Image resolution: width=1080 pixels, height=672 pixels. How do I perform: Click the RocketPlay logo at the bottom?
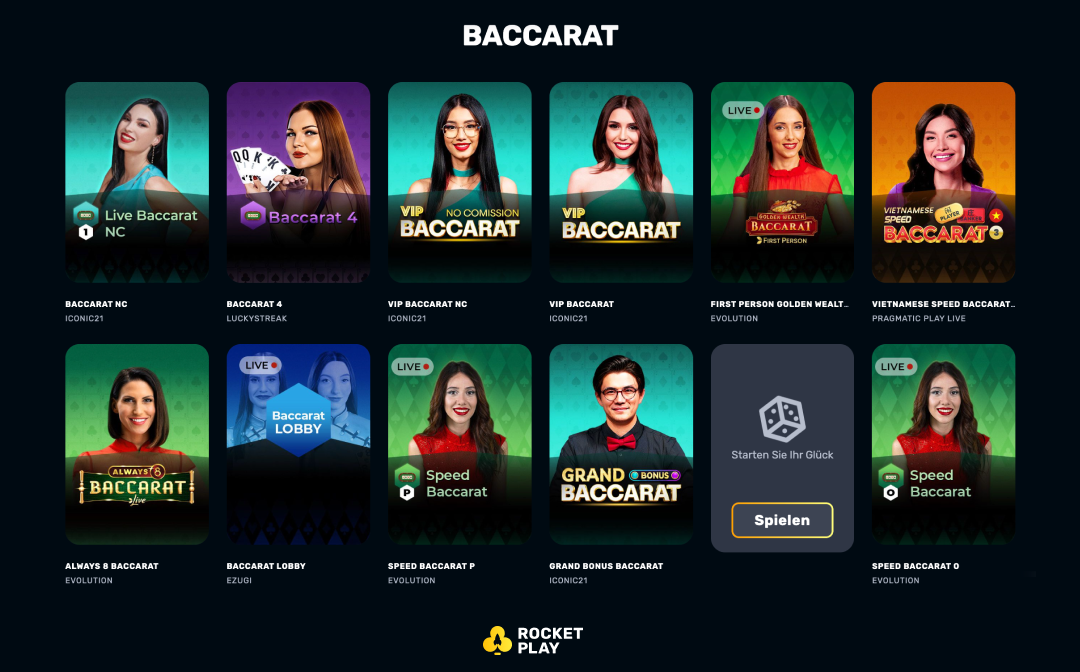coord(533,640)
